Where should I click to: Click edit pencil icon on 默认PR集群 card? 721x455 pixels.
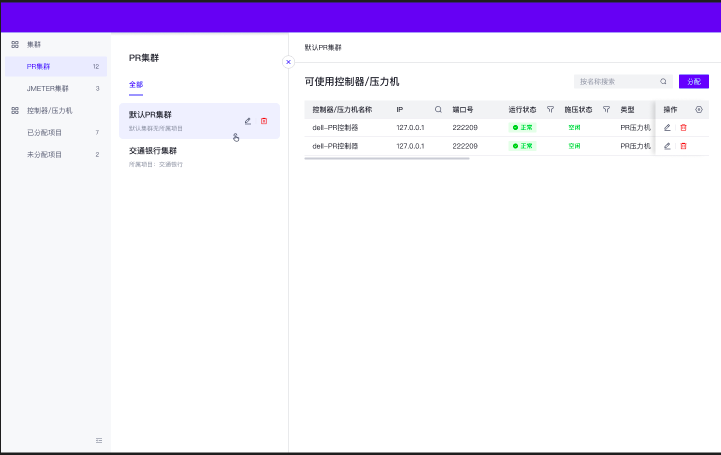click(x=248, y=121)
